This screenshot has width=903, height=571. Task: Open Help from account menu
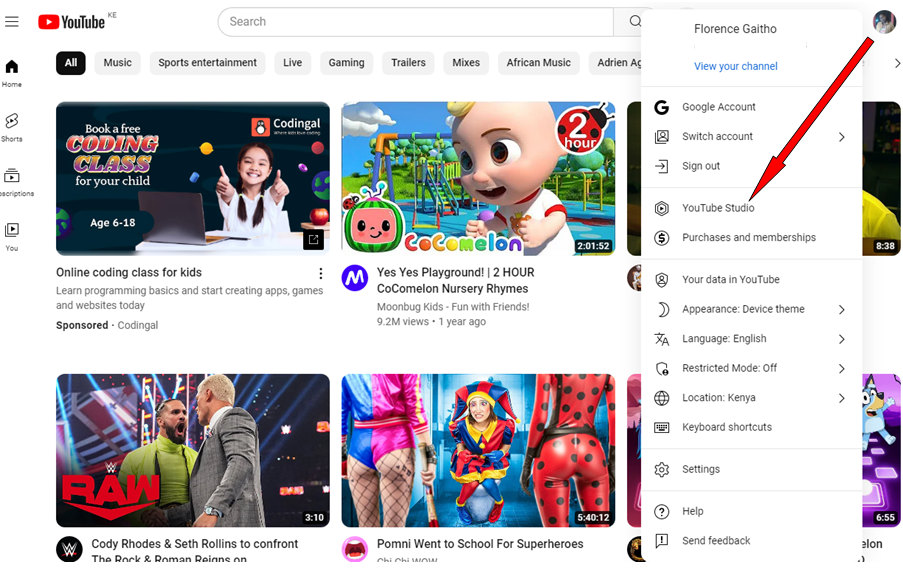coord(752,511)
